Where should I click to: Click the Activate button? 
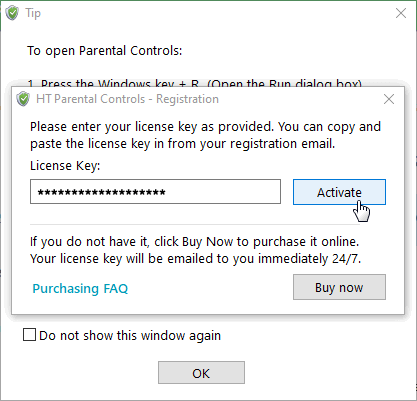(x=339, y=192)
